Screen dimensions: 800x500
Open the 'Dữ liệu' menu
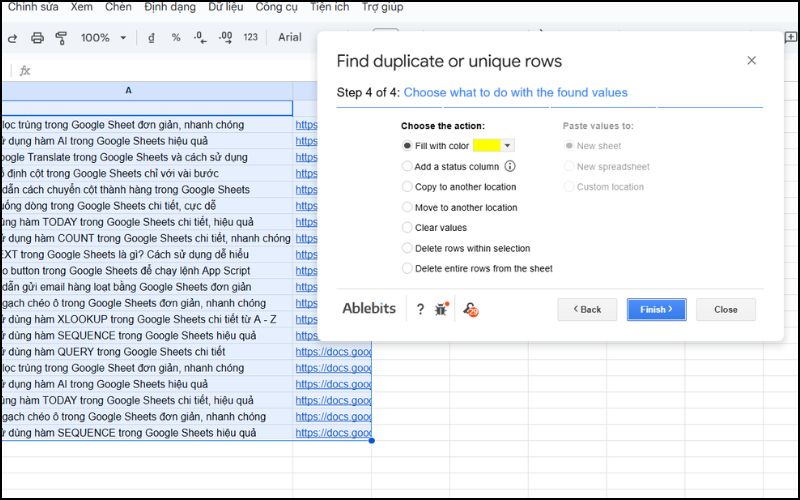(x=225, y=7)
